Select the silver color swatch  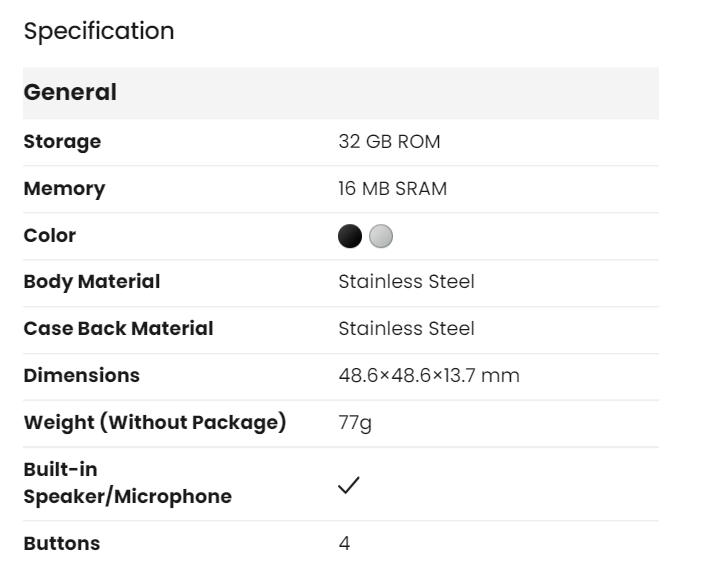tap(381, 236)
